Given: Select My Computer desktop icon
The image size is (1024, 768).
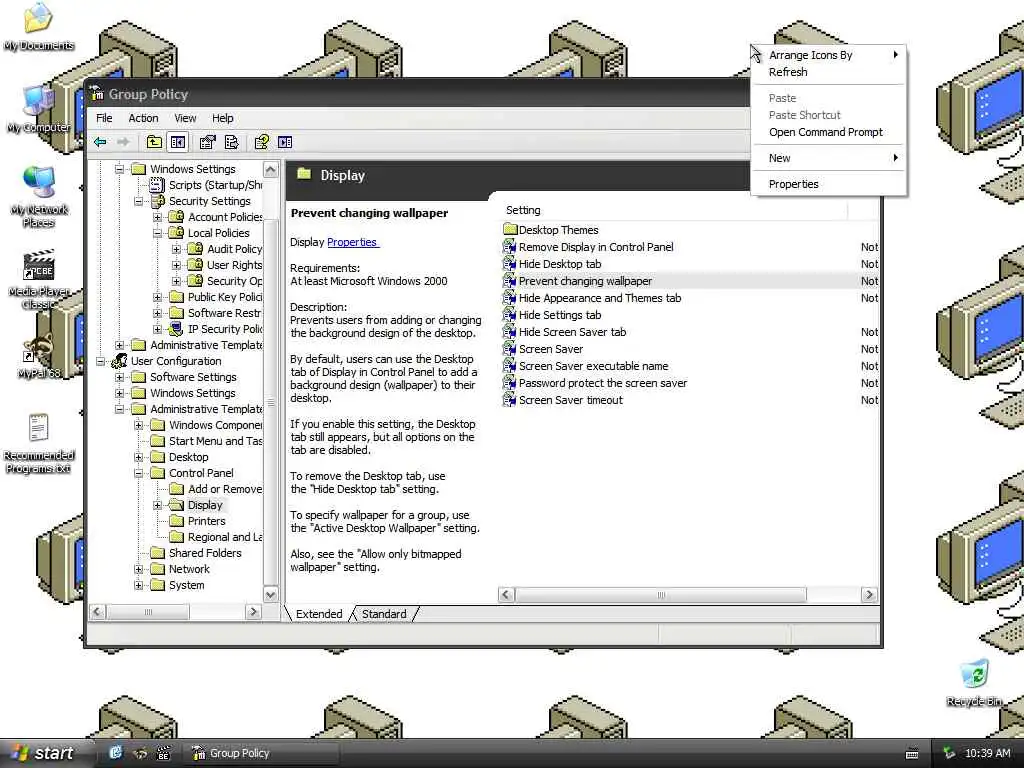Looking at the screenshot, I should (x=38, y=108).
